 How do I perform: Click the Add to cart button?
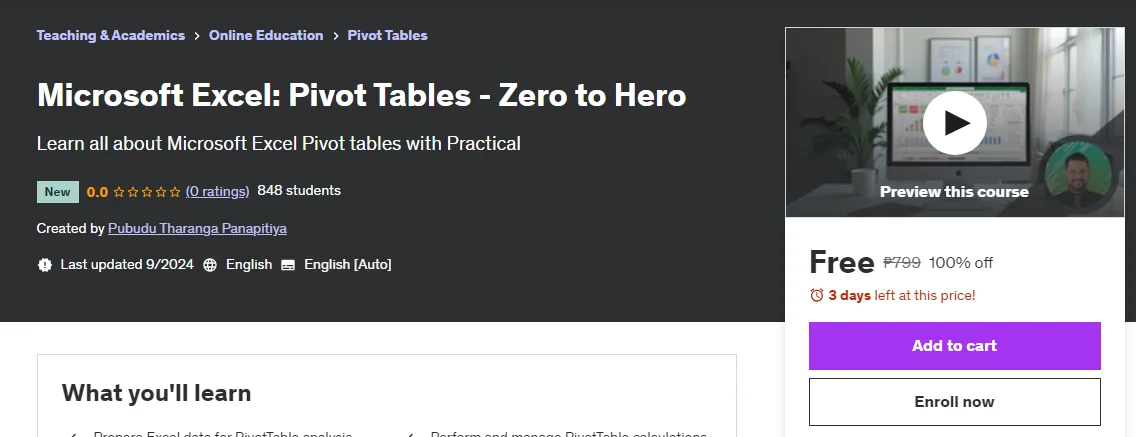point(954,346)
